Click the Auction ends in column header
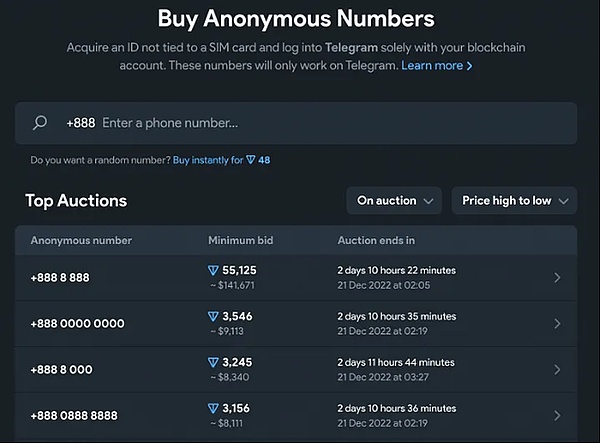The image size is (600, 443). (x=376, y=241)
